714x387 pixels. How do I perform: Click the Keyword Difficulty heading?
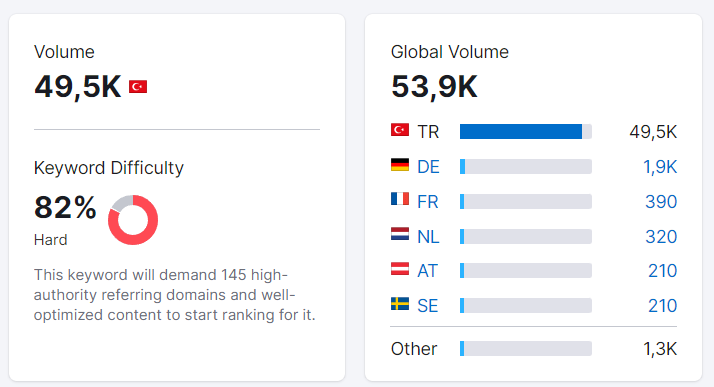109,168
